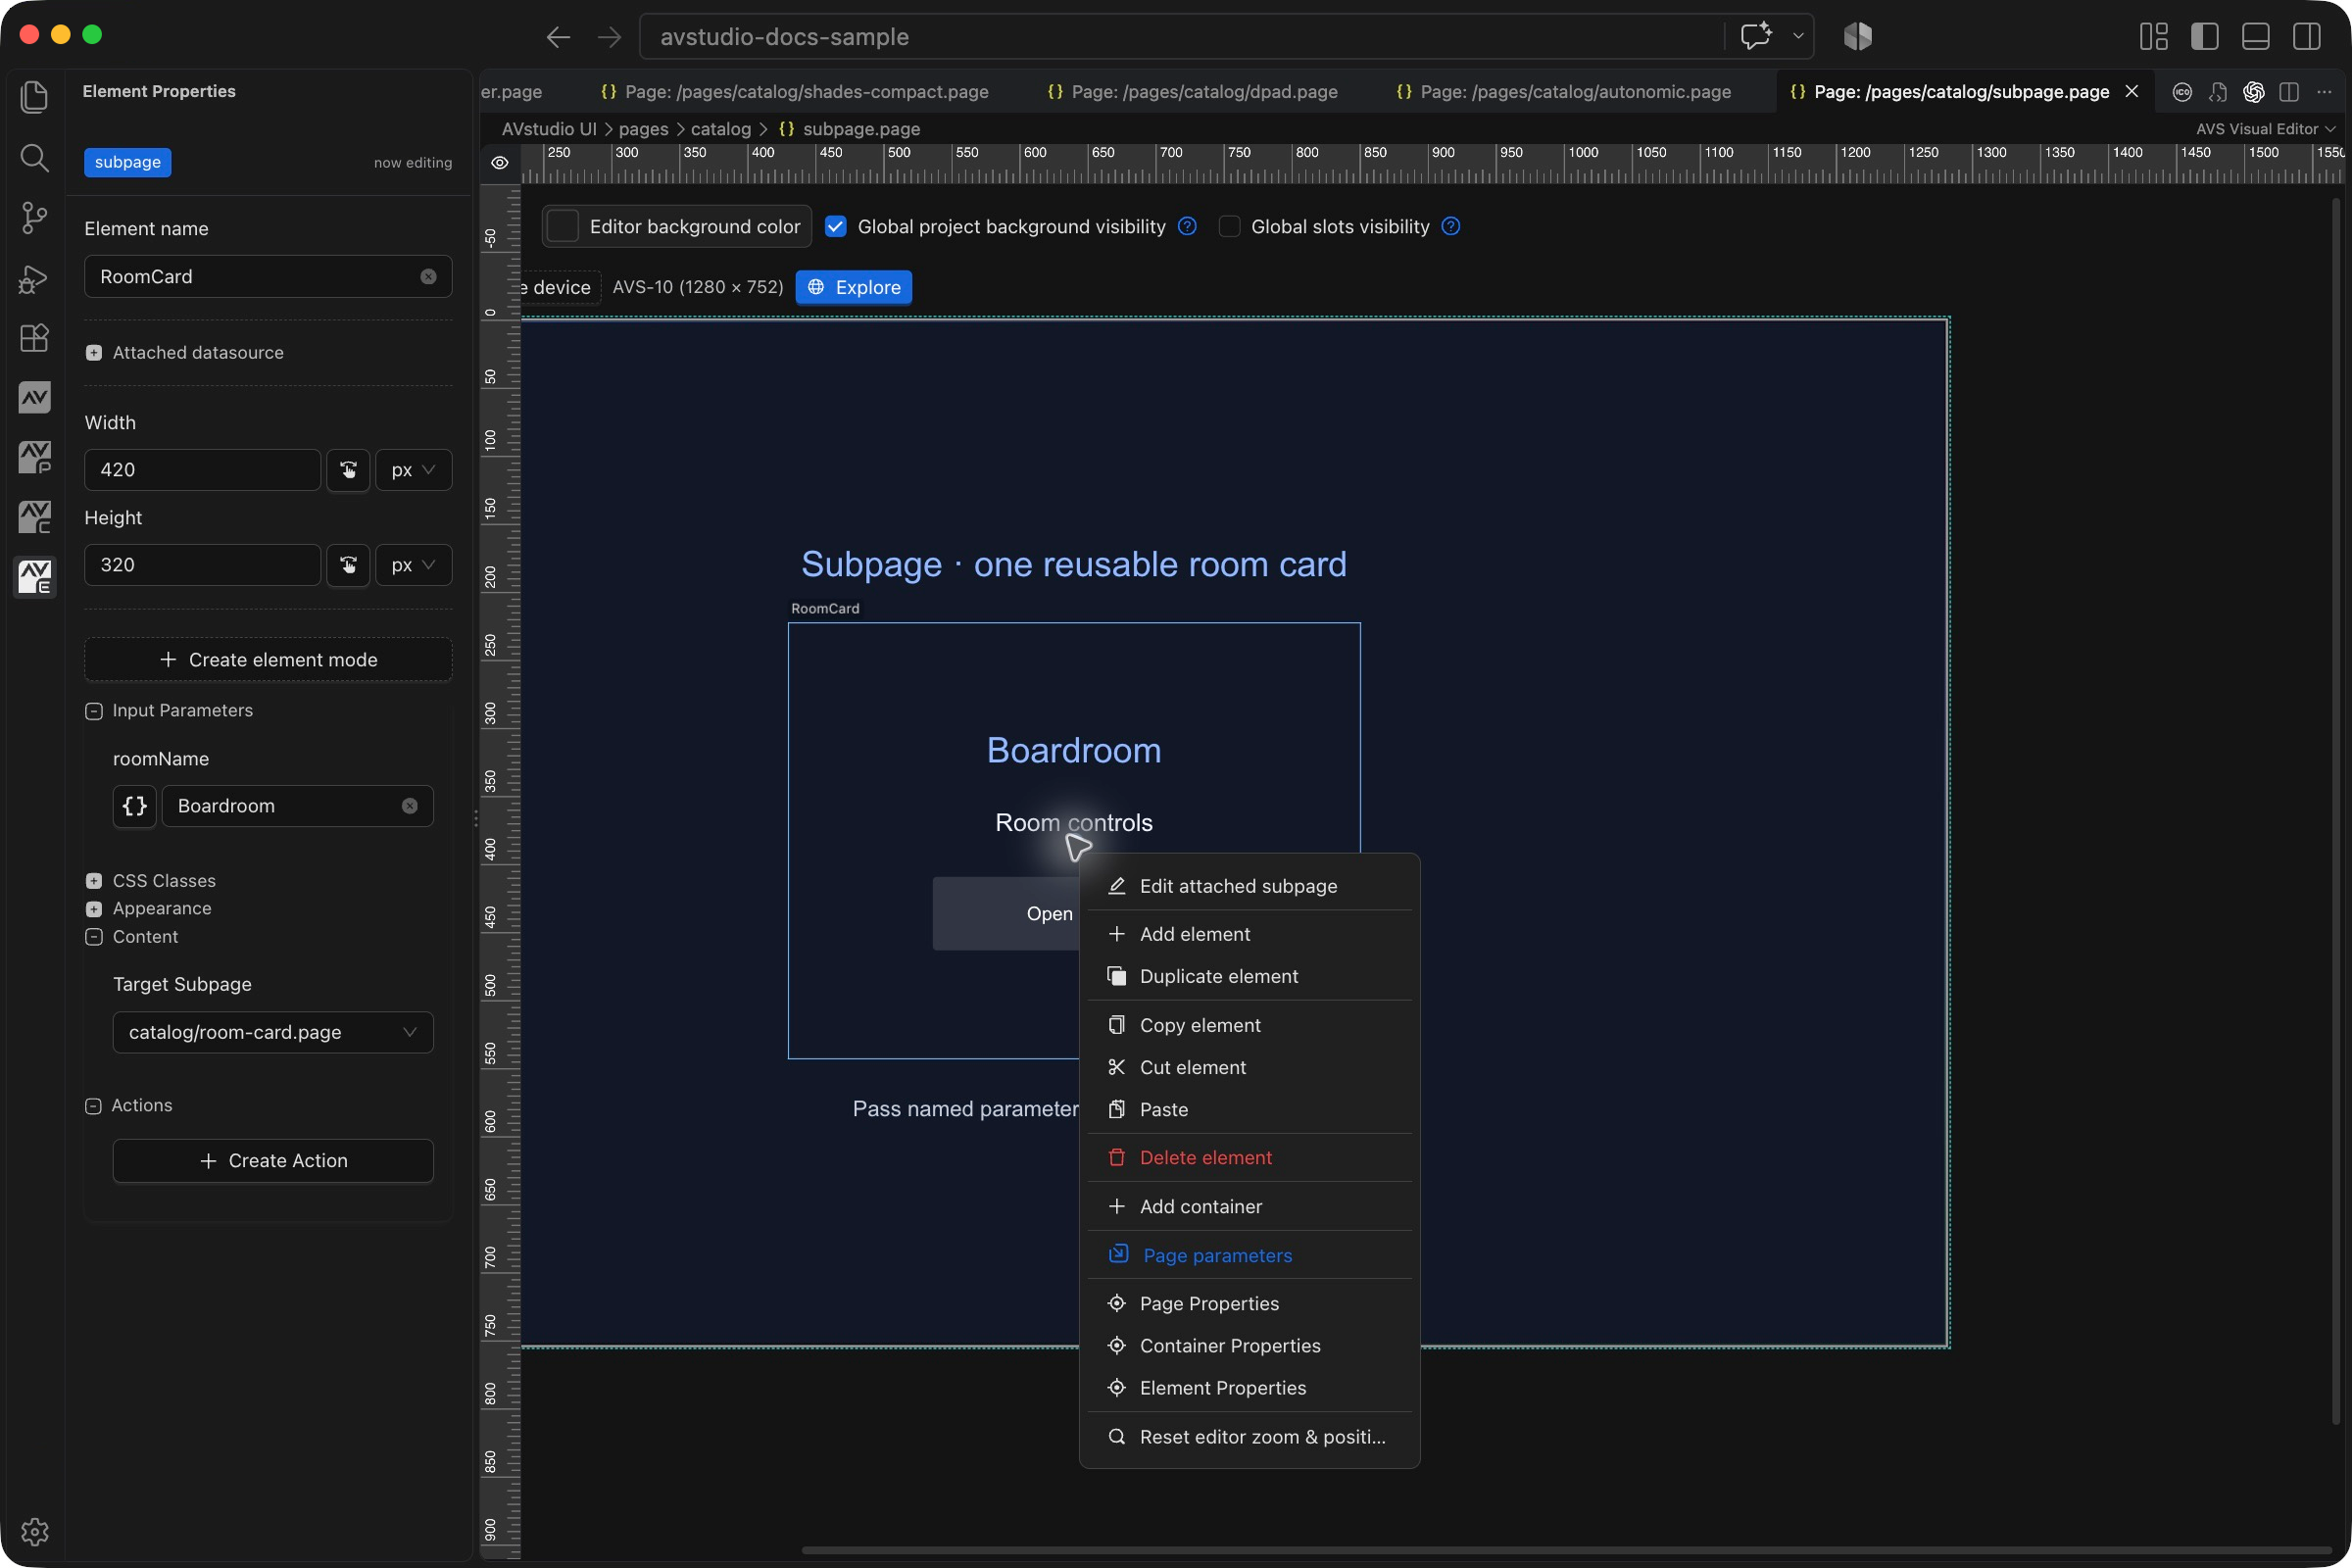Click the Editor background color swatch
2352x1568 pixels.
pos(563,226)
